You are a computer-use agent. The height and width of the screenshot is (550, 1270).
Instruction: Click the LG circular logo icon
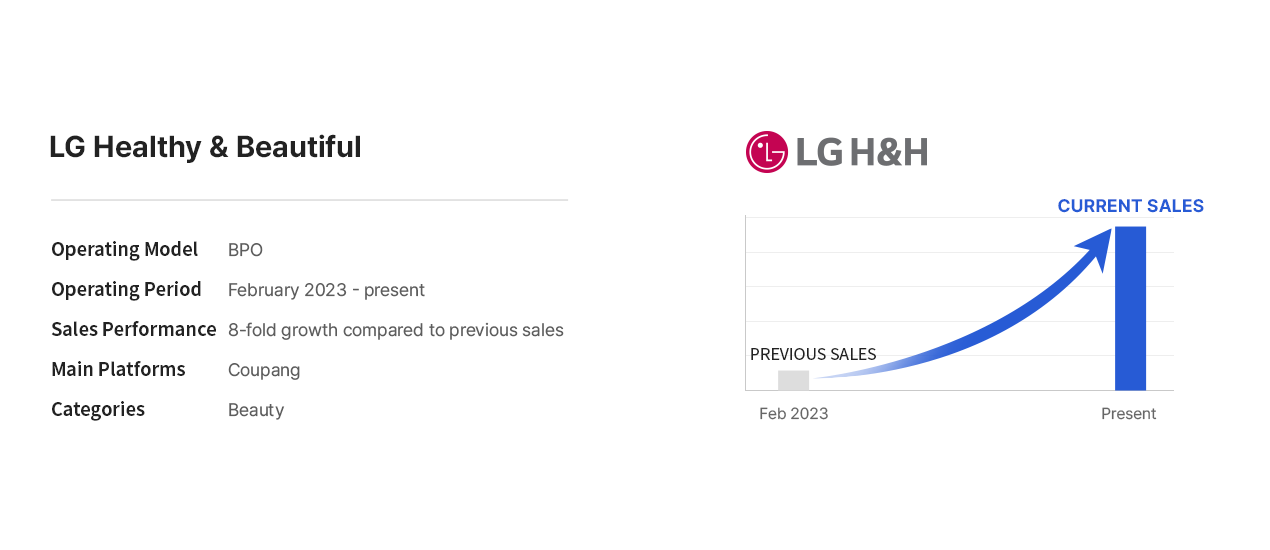click(x=767, y=152)
